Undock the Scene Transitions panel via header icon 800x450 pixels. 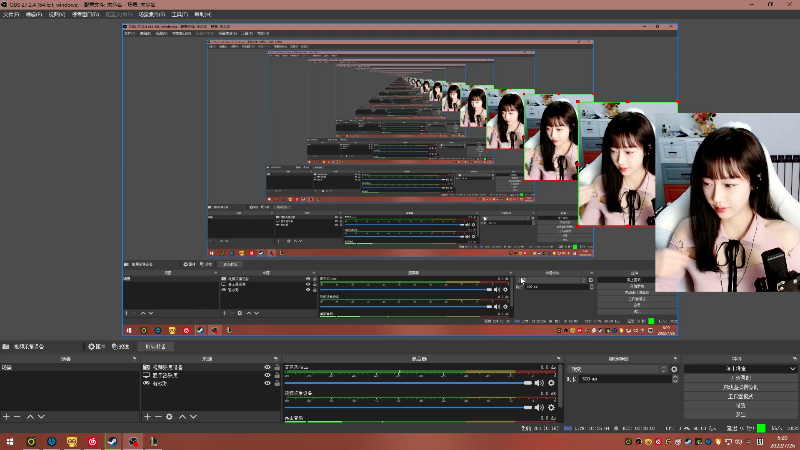676,359
